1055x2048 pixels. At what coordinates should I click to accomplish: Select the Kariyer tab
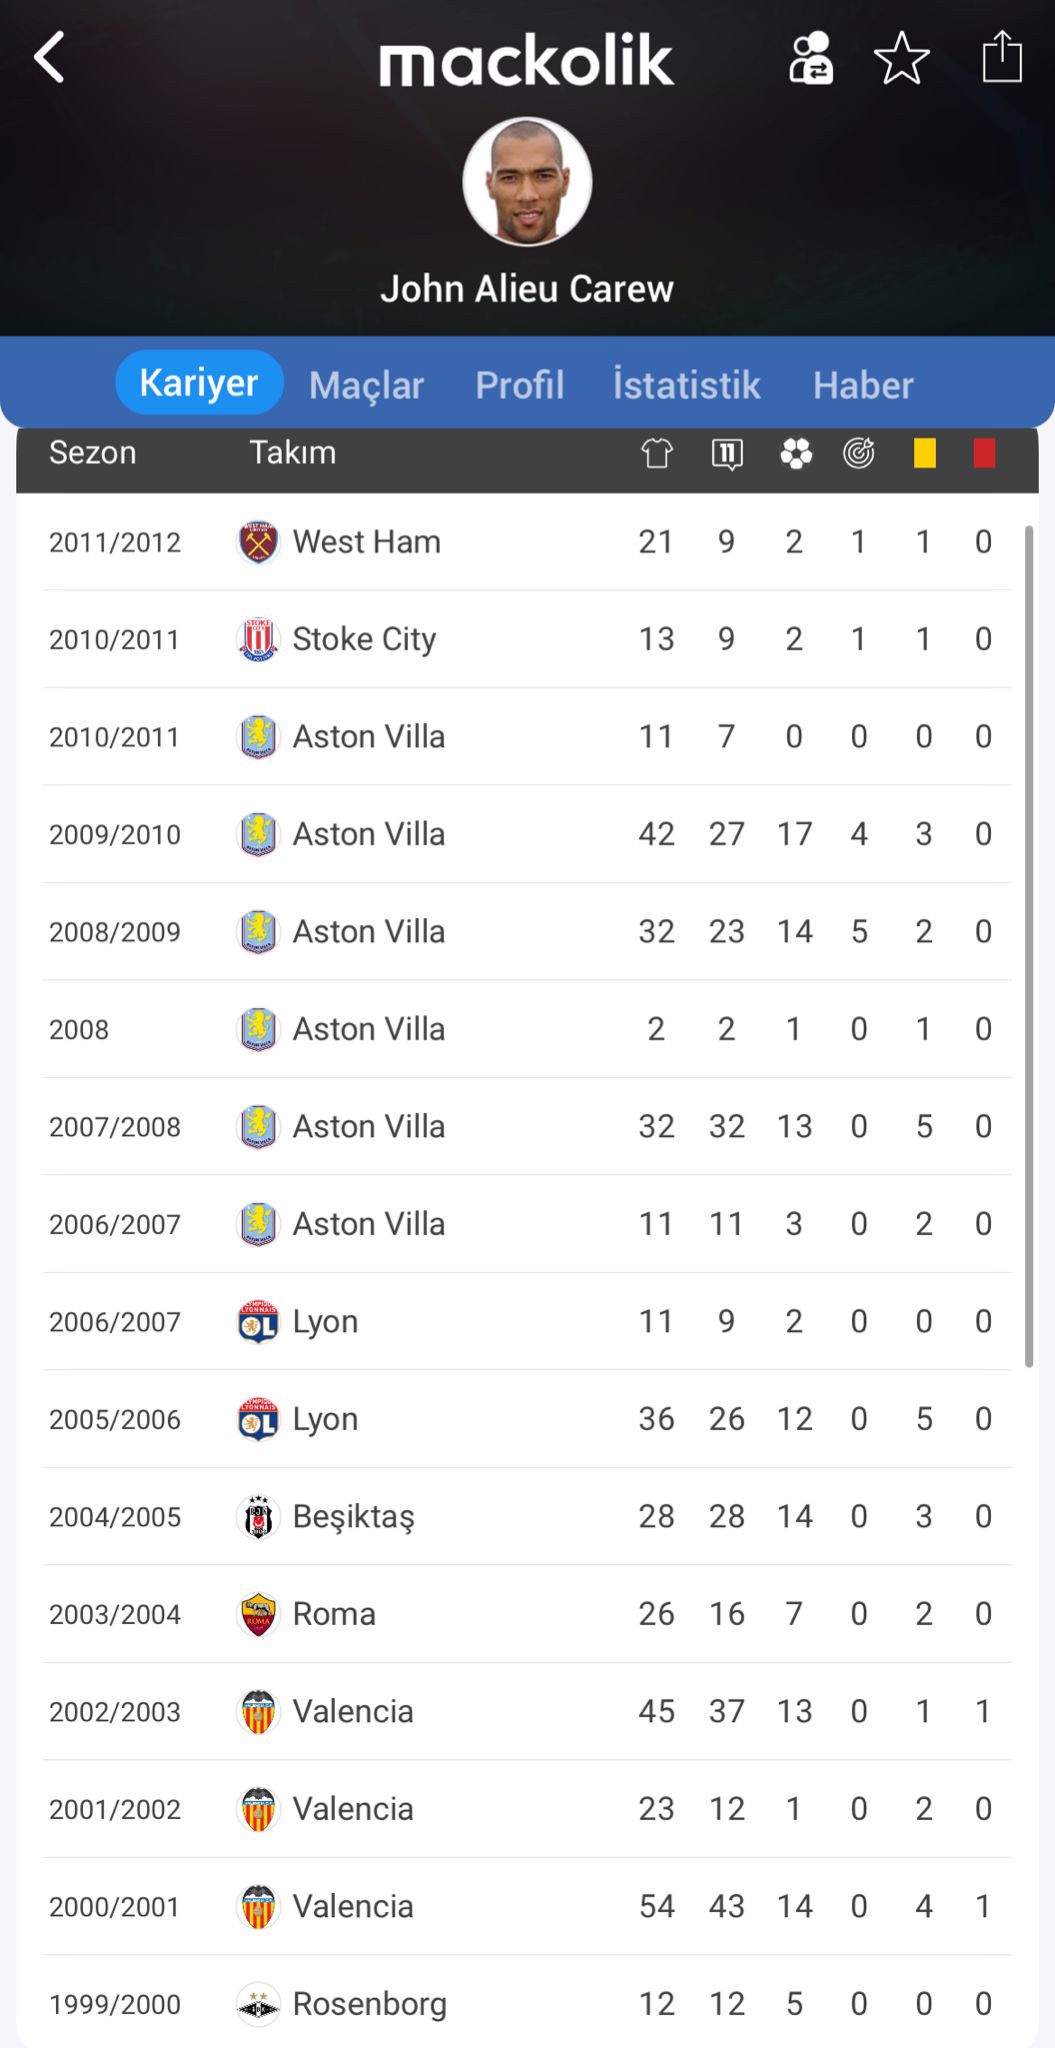[x=199, y=383]
